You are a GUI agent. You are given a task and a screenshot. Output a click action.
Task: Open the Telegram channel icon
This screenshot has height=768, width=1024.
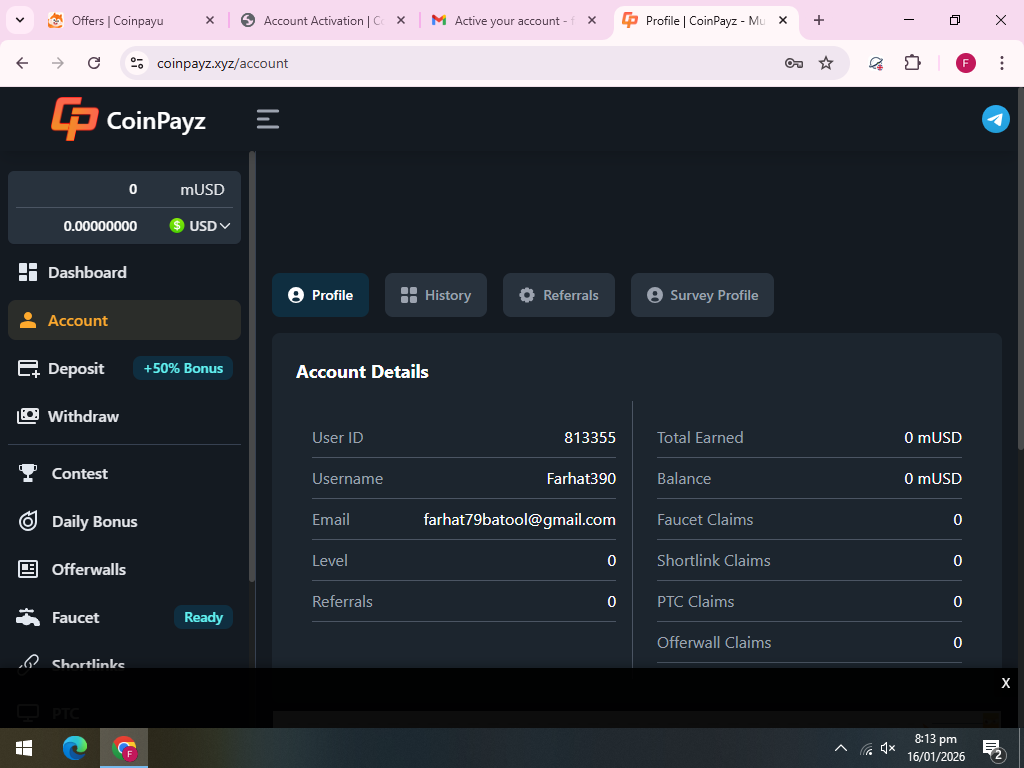[x=995, y=119]
